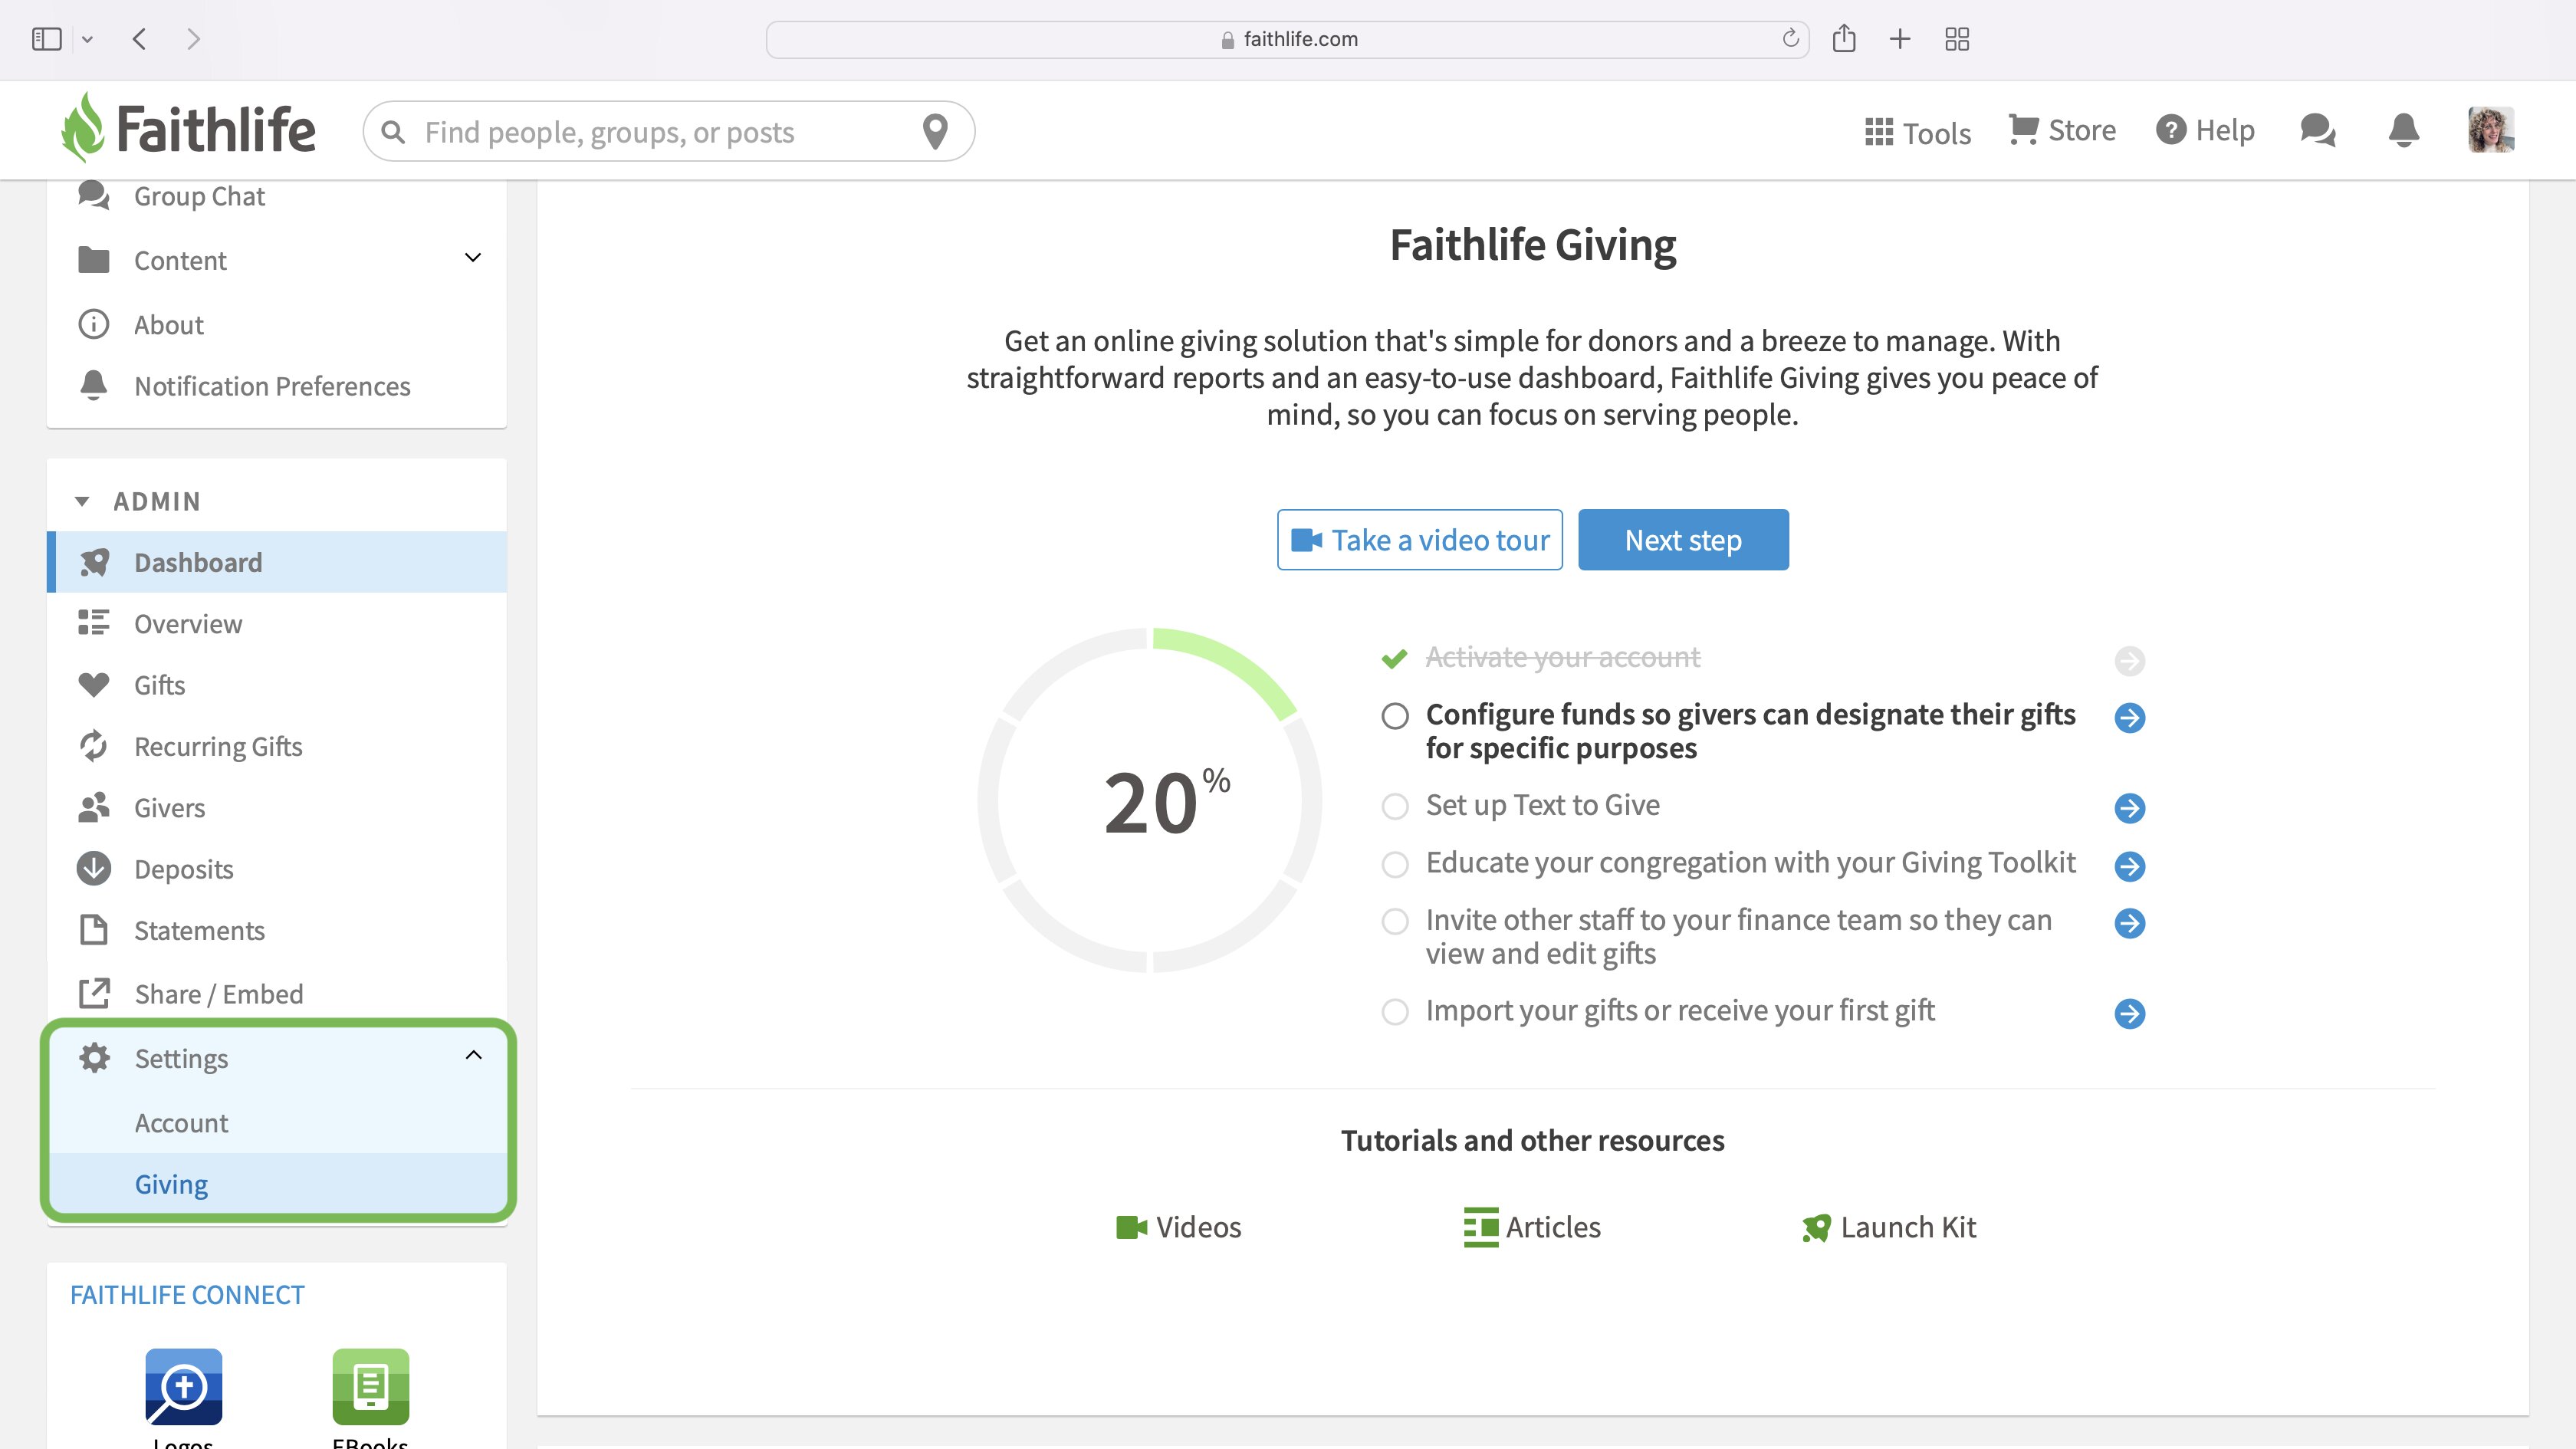Open the Tools grid icon
Screen dimensions: 2576x1449
click(x=1879, y=132)
